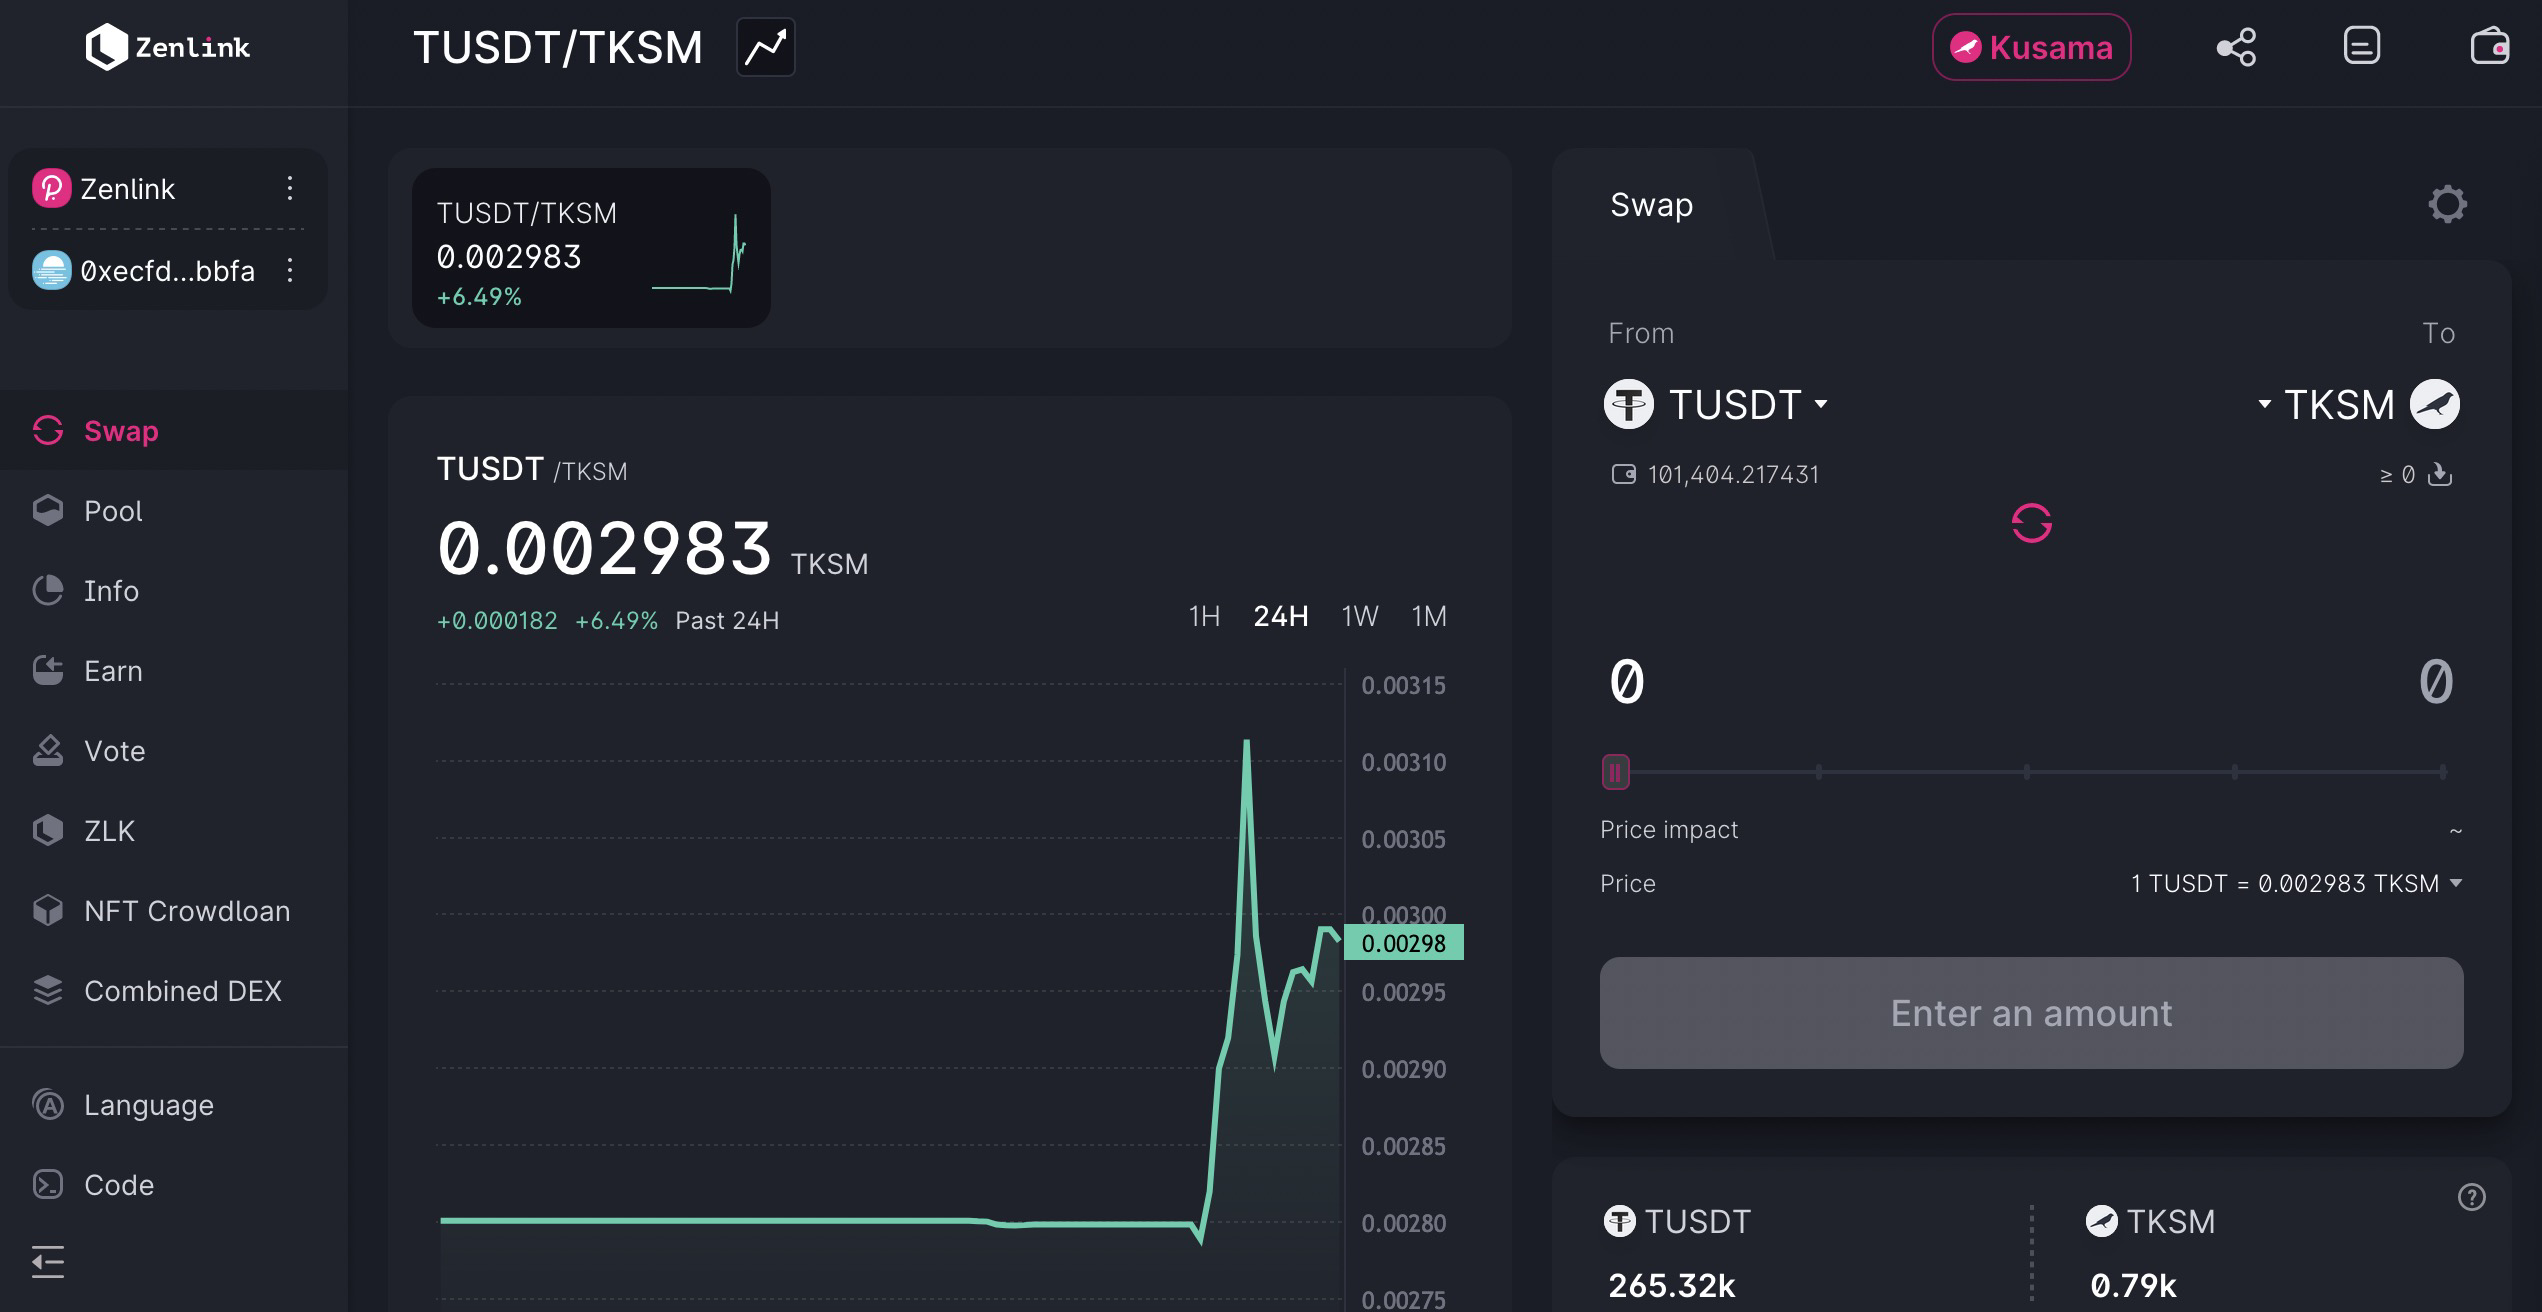The height and width of the screenshot is (1312, 2542).
Task: Click the Enter an amount button
Action: 2031,1013
